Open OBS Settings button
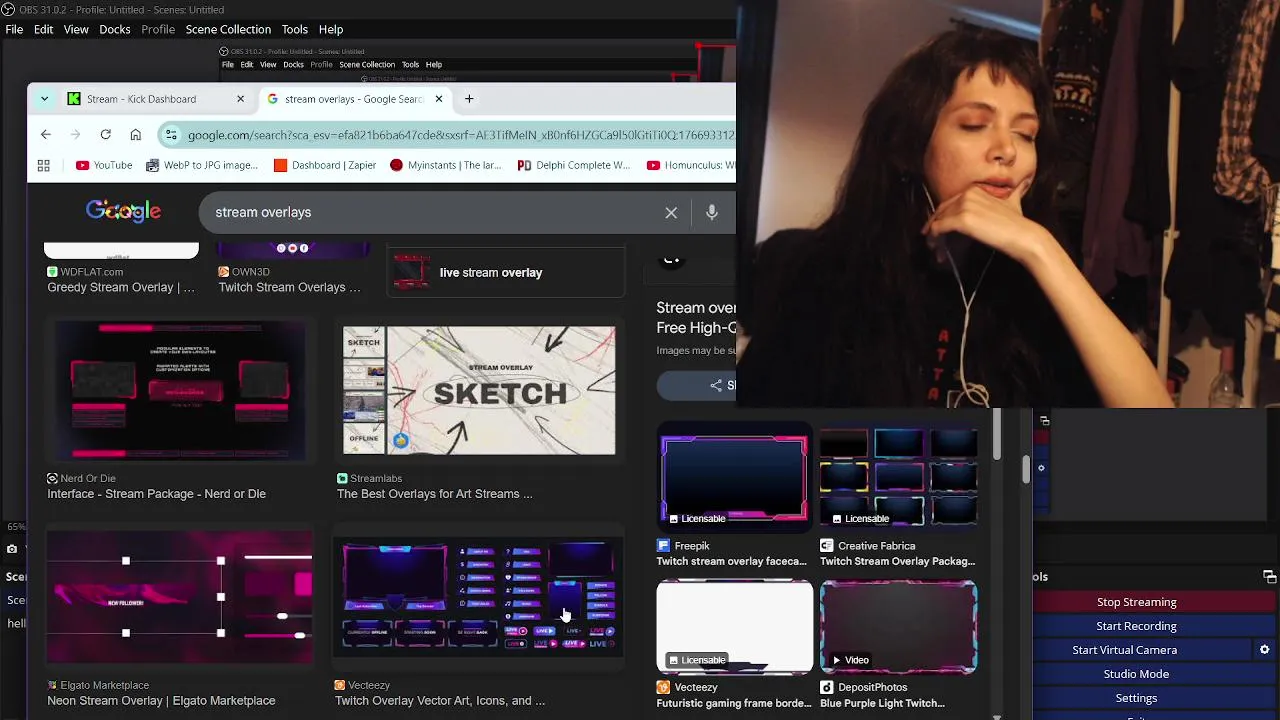This screenshot has width=1280, height=720. tap(1136, 698)
